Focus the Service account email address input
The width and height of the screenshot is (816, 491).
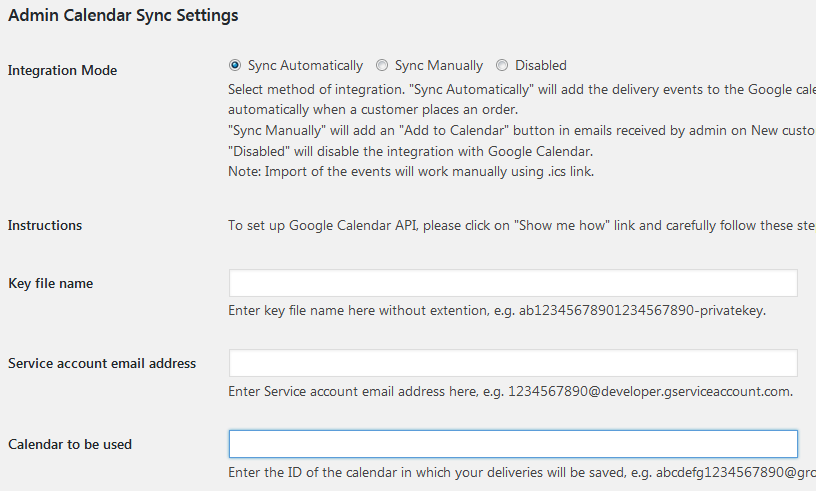click(x=513, y=363)
